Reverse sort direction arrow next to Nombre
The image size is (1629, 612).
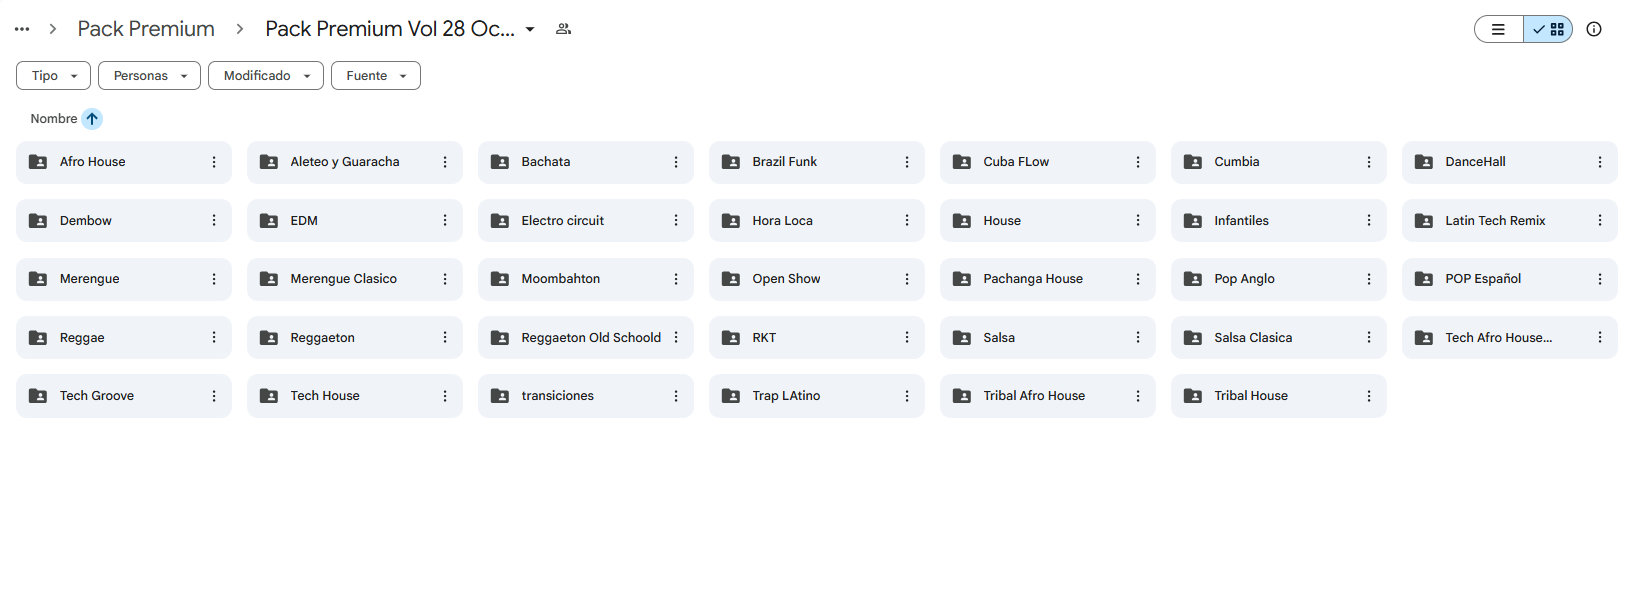pyautogui.click(x=92, y=119)
